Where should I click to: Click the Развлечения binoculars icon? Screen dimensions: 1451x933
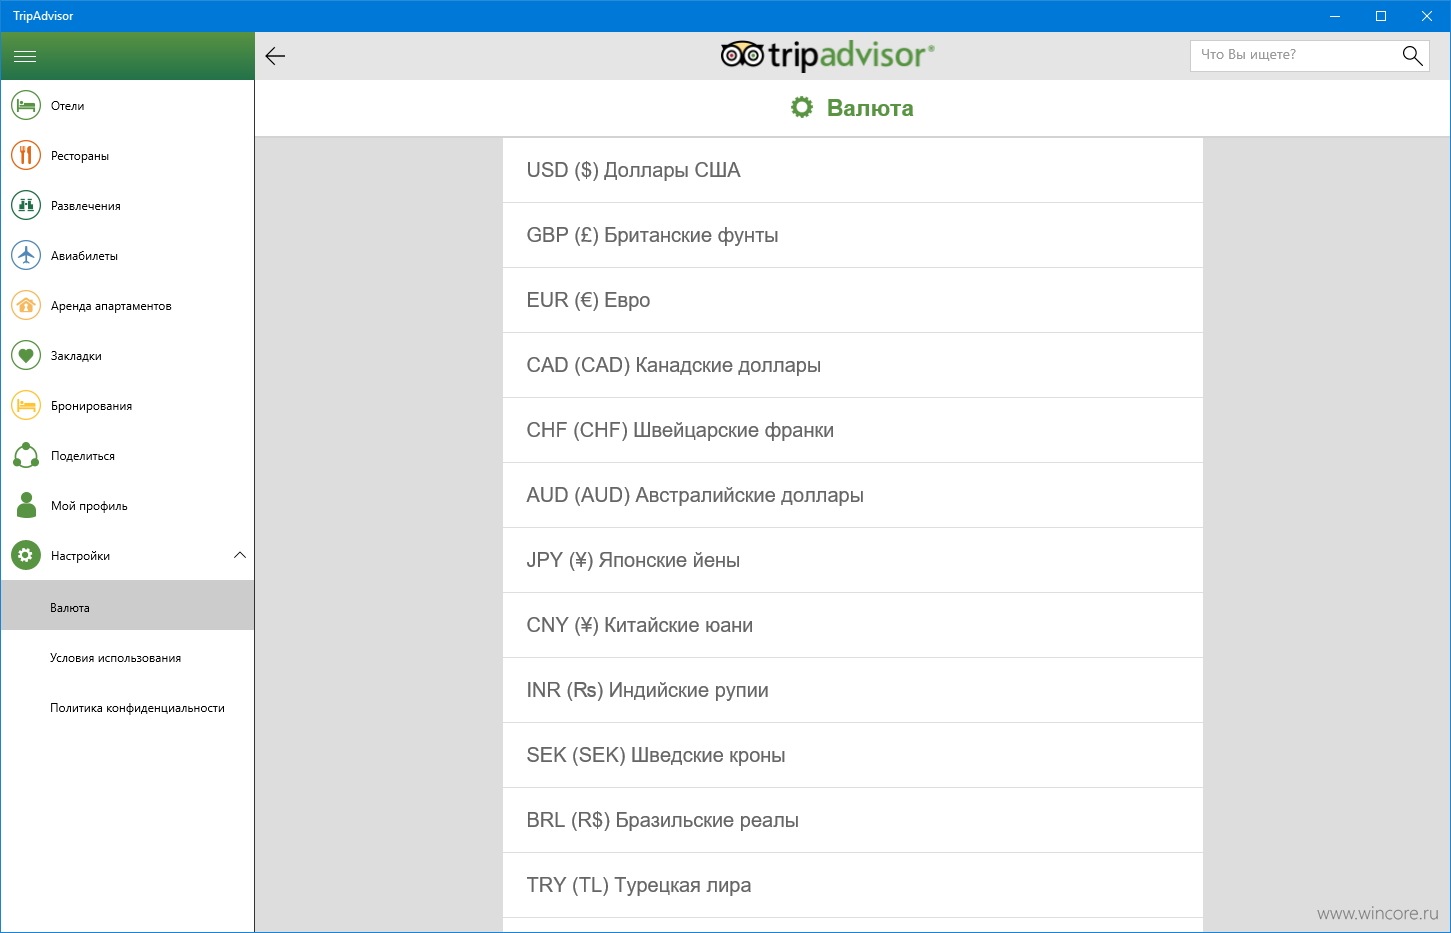pyautogui.click(x=26, y=205)
